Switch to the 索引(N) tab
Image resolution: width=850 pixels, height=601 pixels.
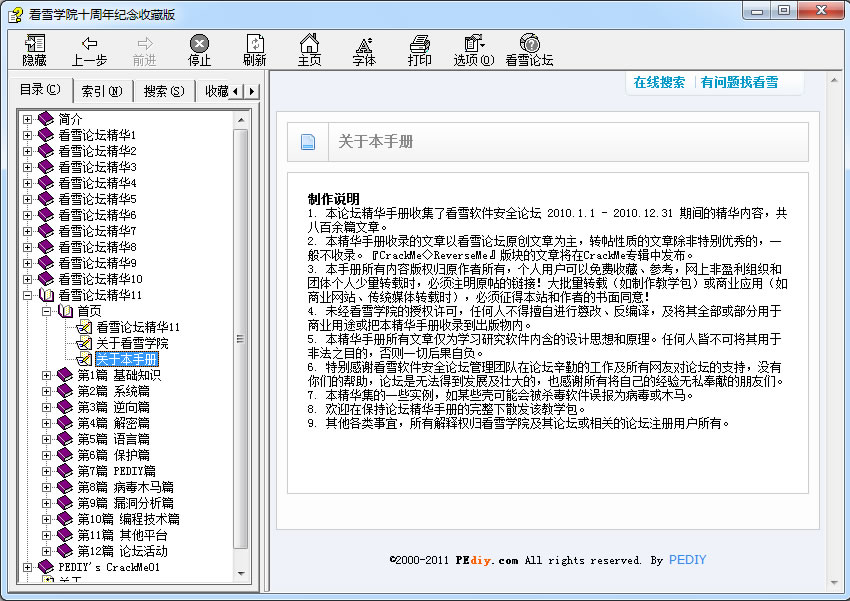click(102, 91)
